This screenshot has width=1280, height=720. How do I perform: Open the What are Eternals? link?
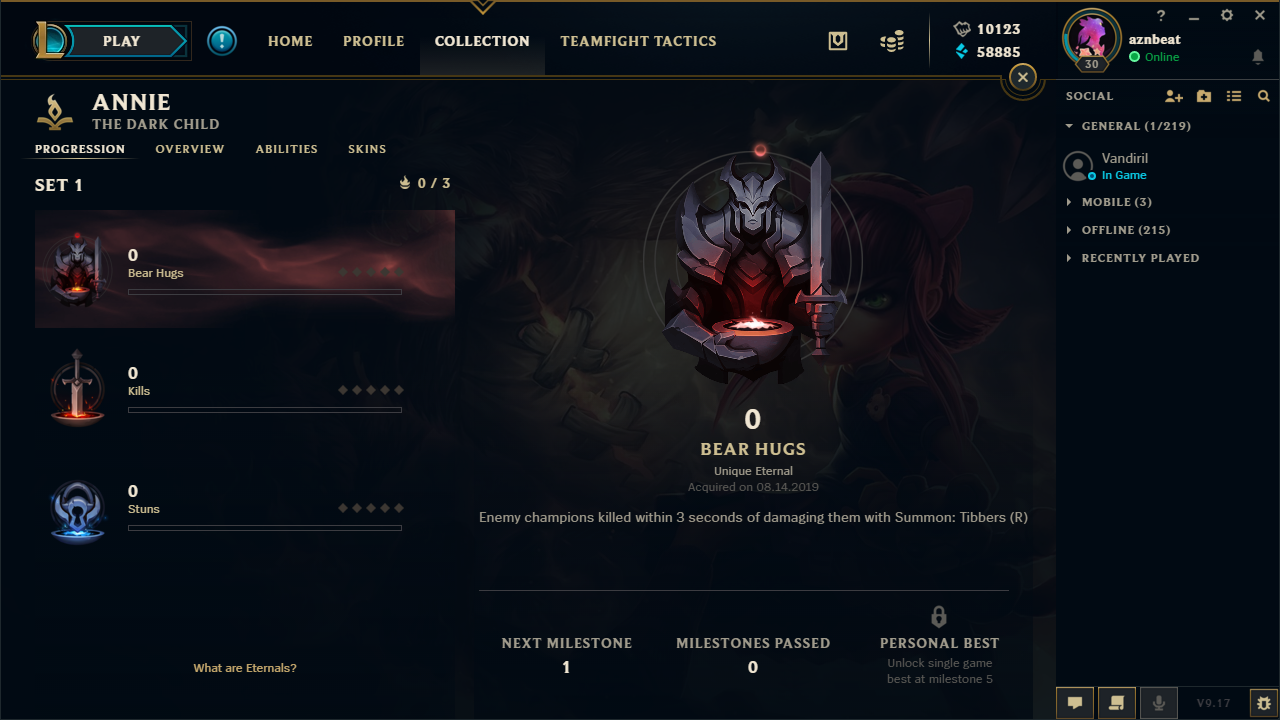click(245, 668)
